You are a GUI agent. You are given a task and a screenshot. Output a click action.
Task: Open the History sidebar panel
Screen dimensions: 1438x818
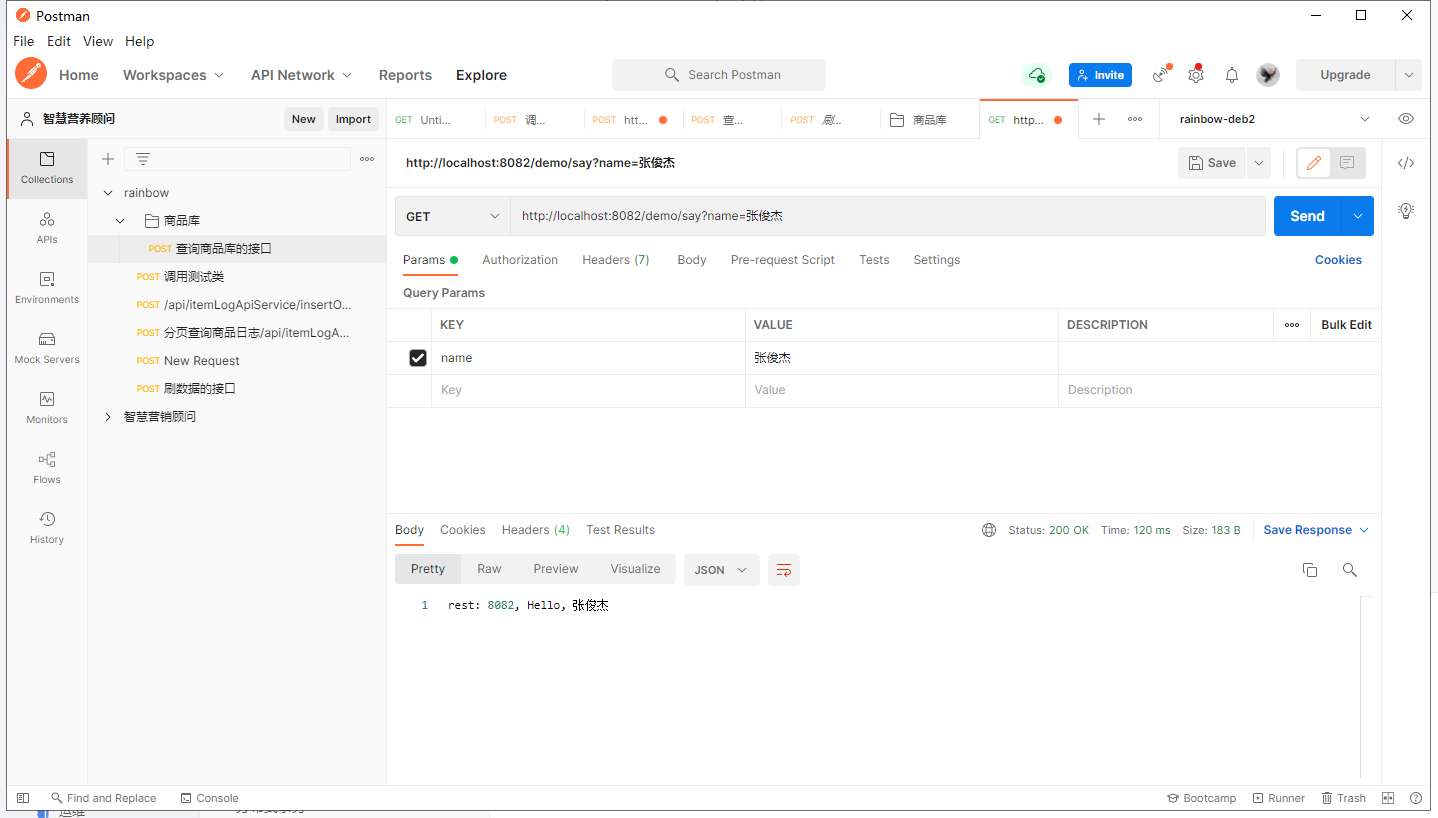coord(47,528)
